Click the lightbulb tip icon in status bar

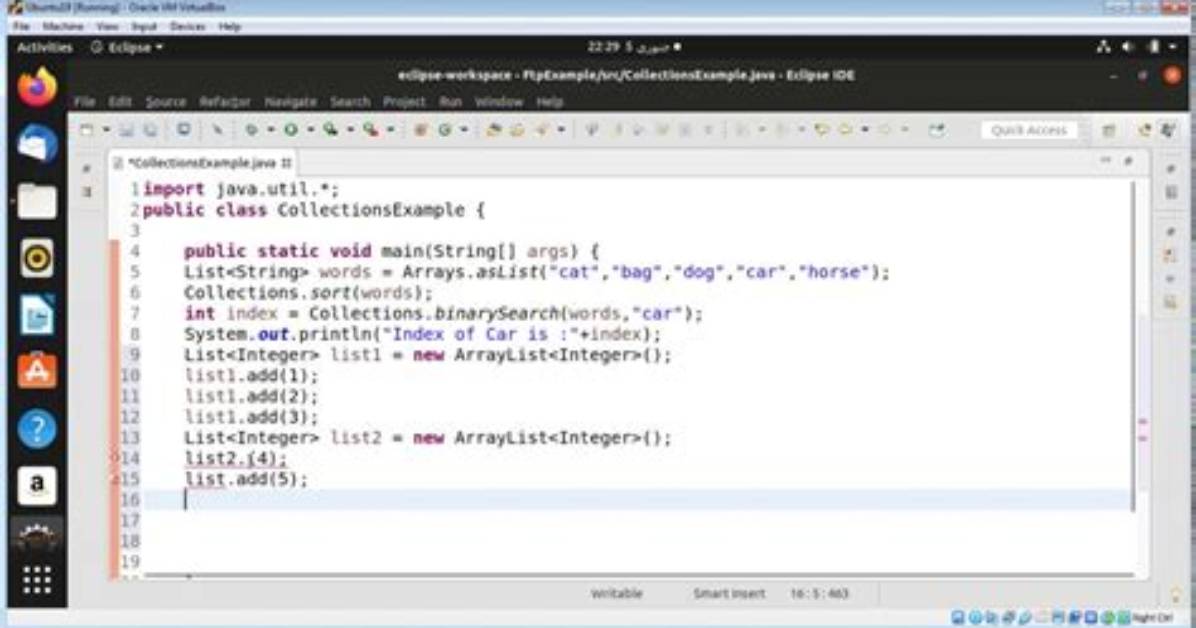[1175, 594]
